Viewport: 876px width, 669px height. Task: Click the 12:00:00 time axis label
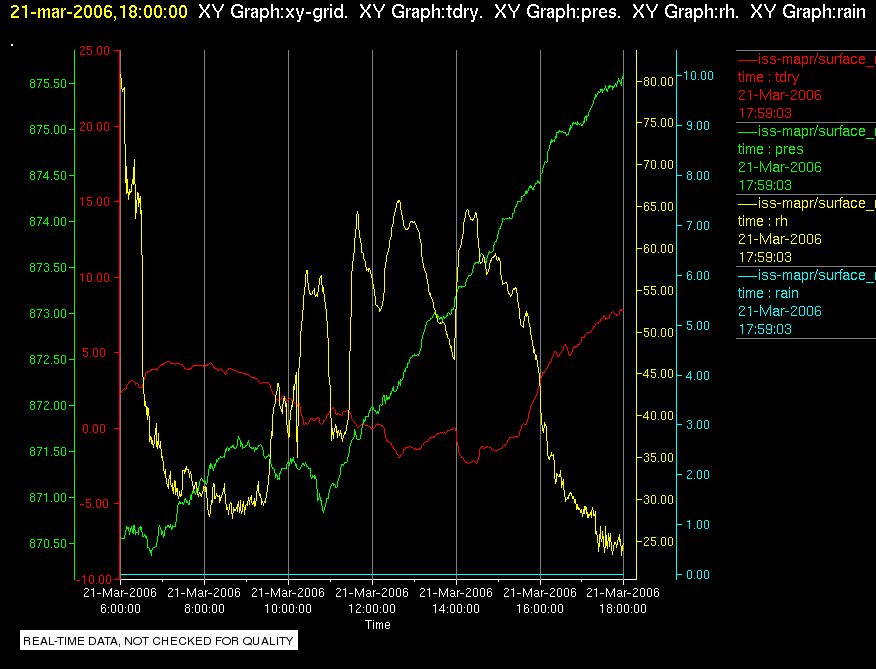pyautogui.click(x=372, y=609)
